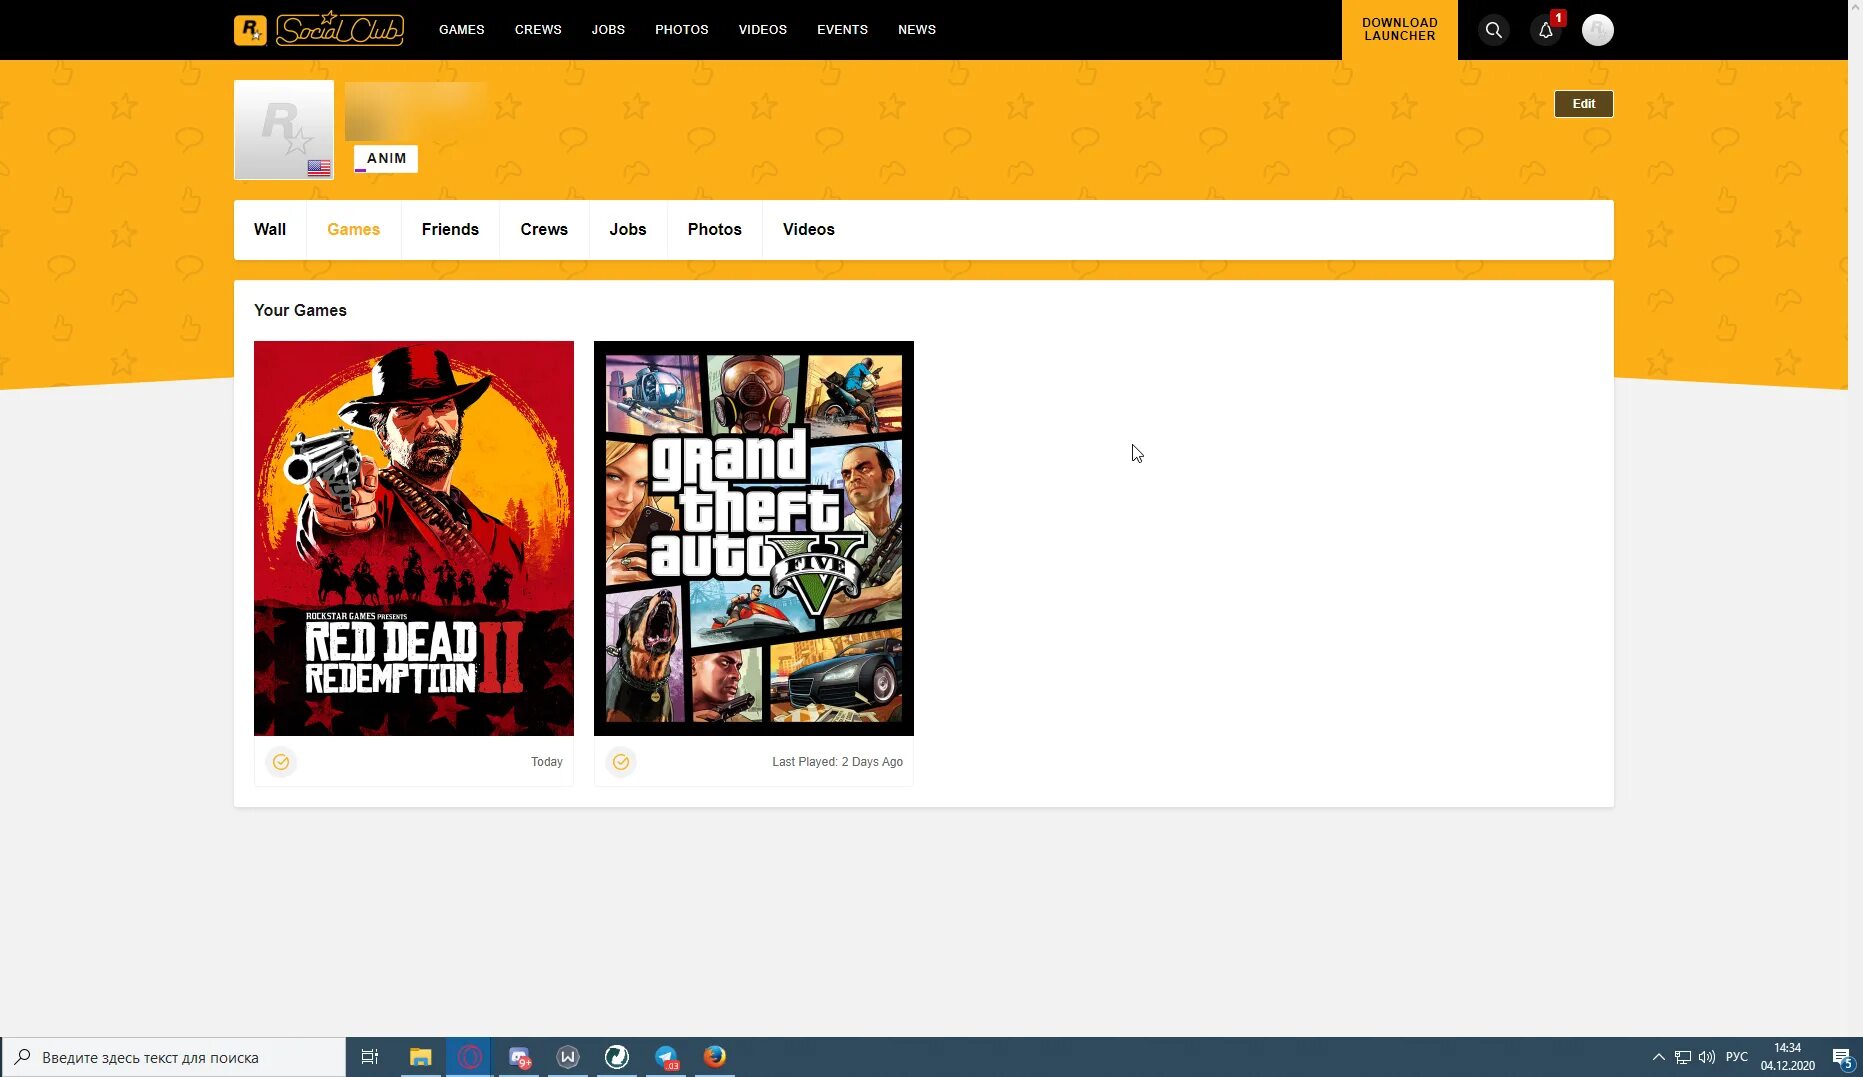Switch to the Games profile tab
The height and width of the screenshot is (1077, 1863).
pyautogui.click(x=354, y=230)
